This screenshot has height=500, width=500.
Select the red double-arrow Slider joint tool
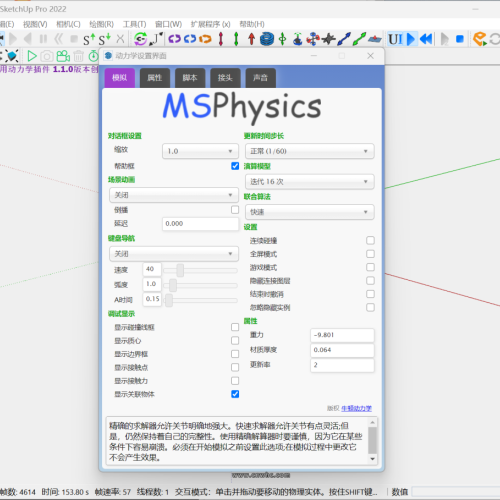click(221, 39)
